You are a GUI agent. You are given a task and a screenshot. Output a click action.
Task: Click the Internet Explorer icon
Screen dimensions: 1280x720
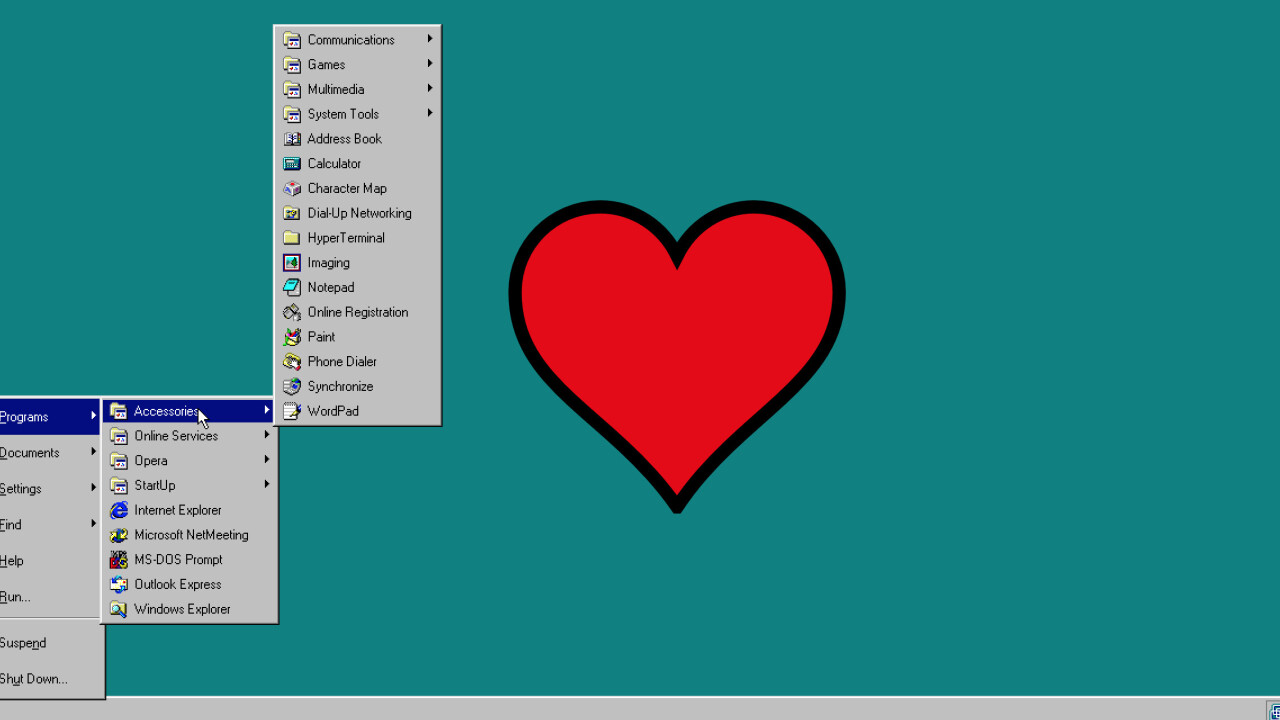coord(119,510)
